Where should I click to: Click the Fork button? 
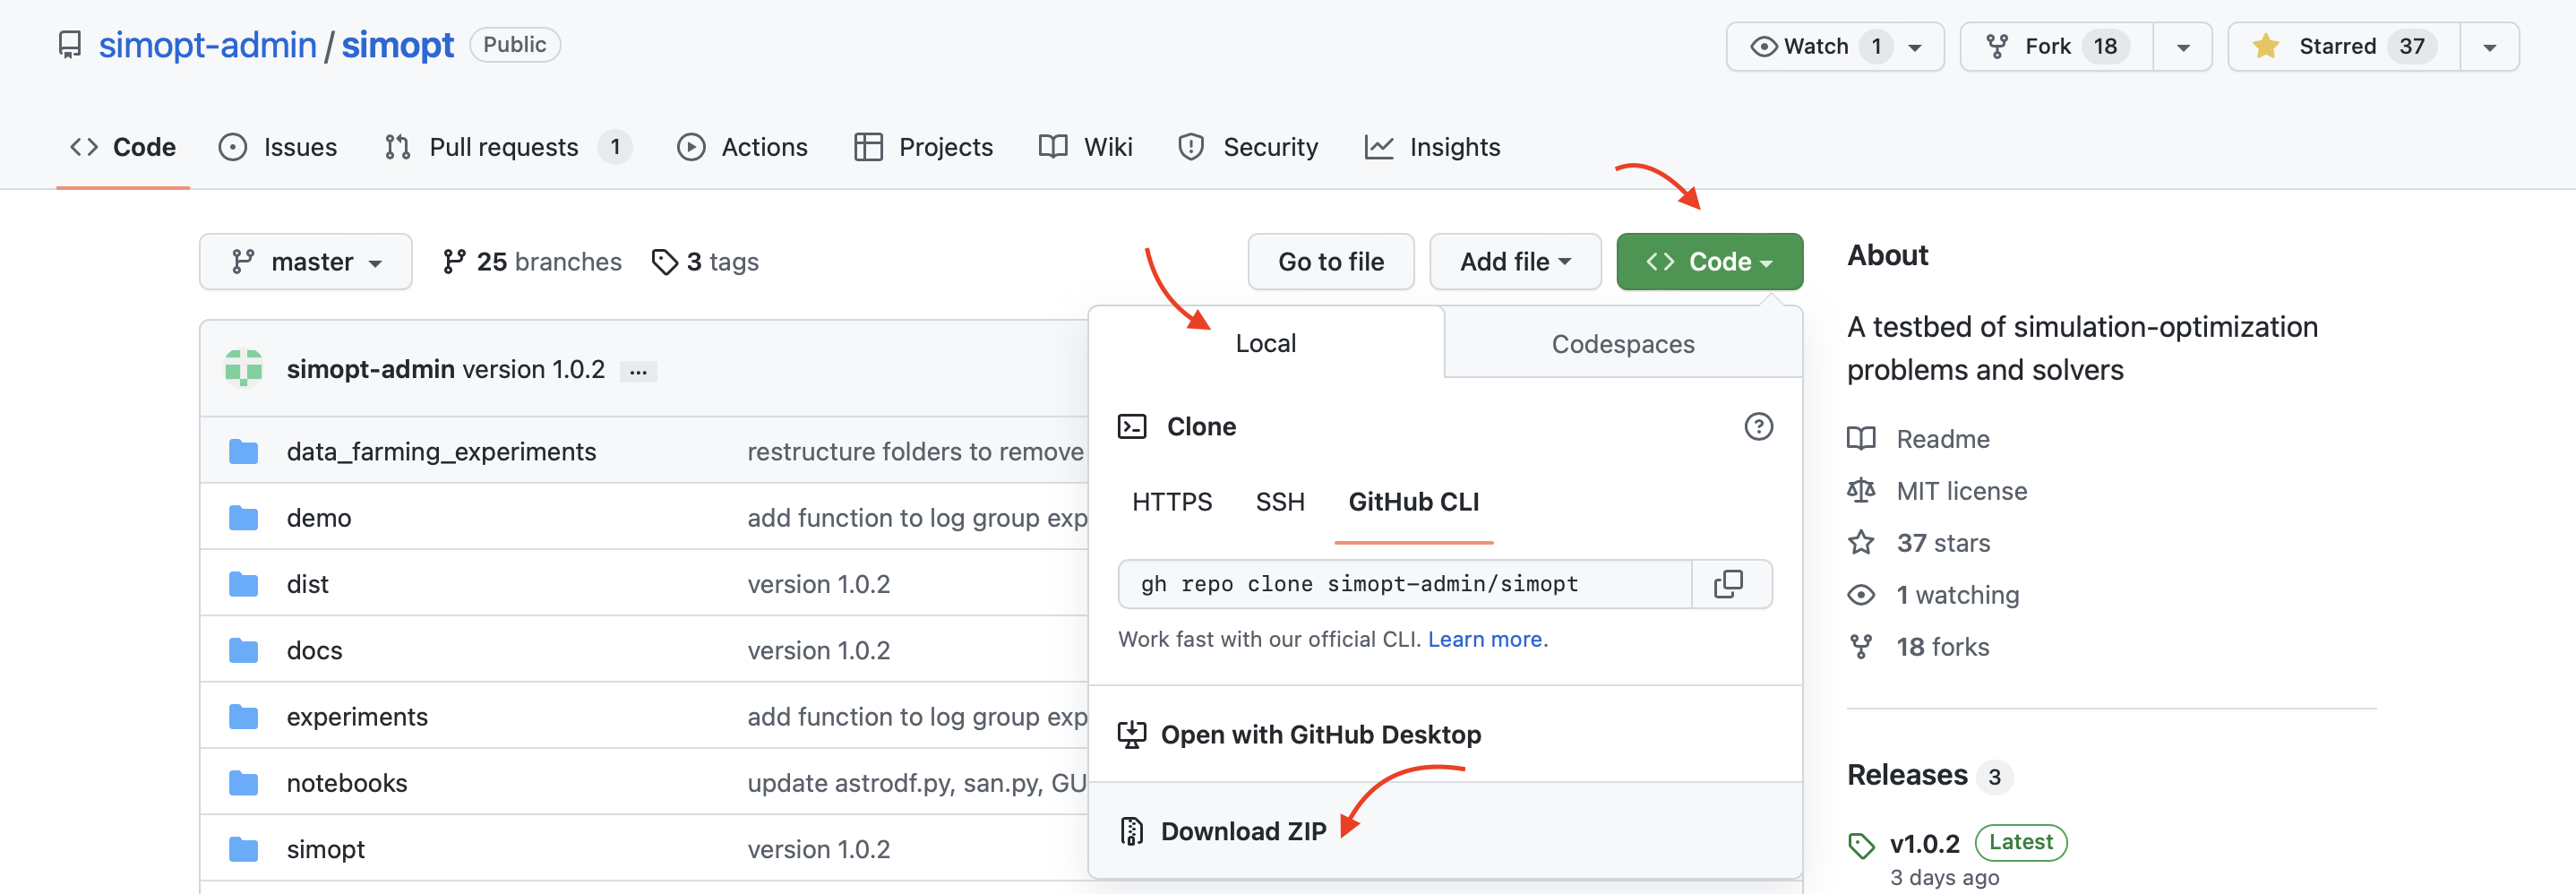coord(2057,47)
